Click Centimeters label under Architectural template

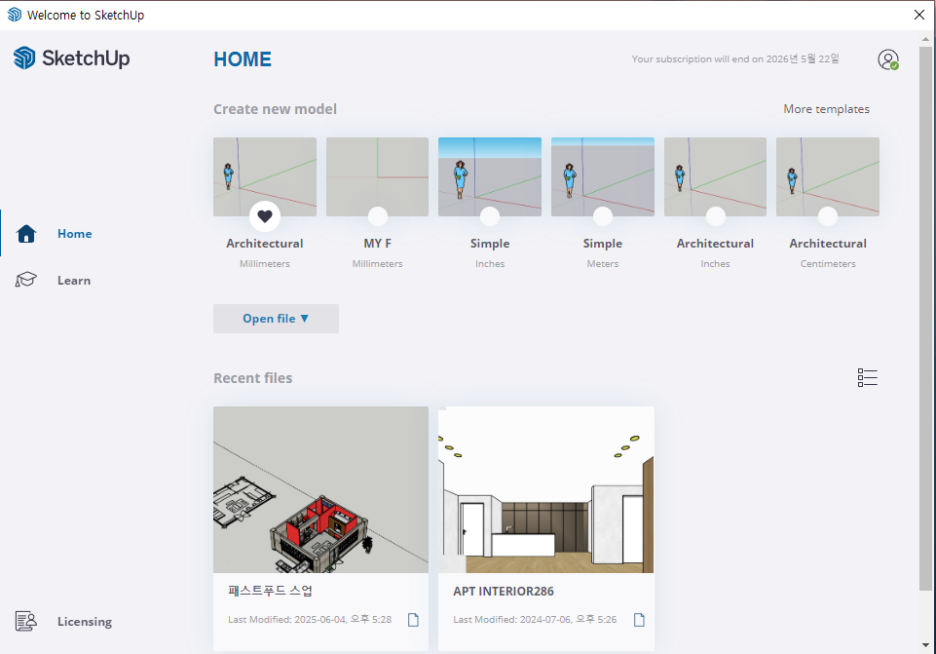coord(827,263)
